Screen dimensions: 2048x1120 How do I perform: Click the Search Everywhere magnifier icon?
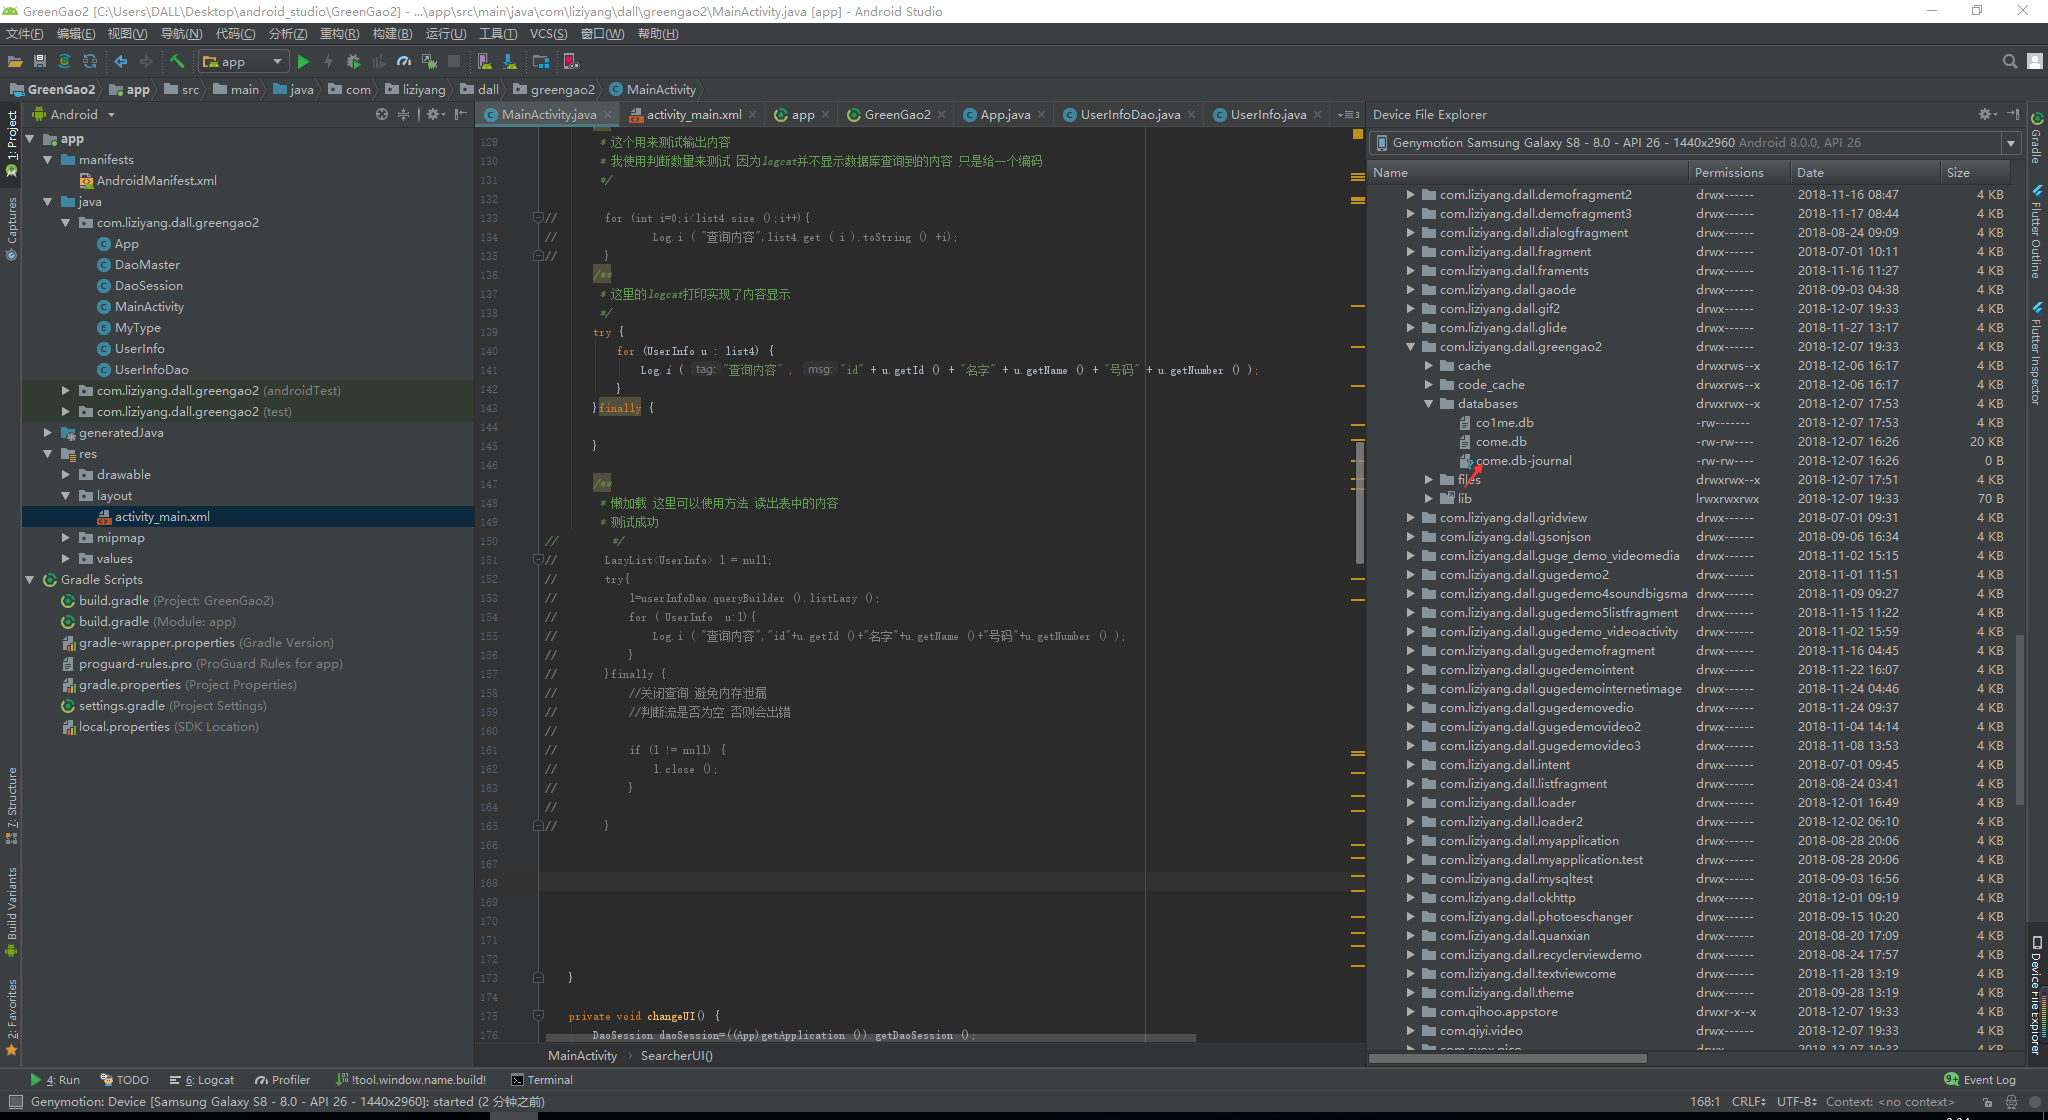[2009, 62]
